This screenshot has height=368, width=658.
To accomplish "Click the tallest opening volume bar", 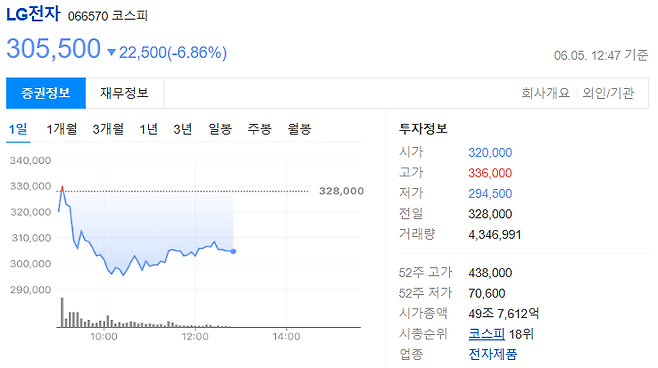I will click(62, 313).
